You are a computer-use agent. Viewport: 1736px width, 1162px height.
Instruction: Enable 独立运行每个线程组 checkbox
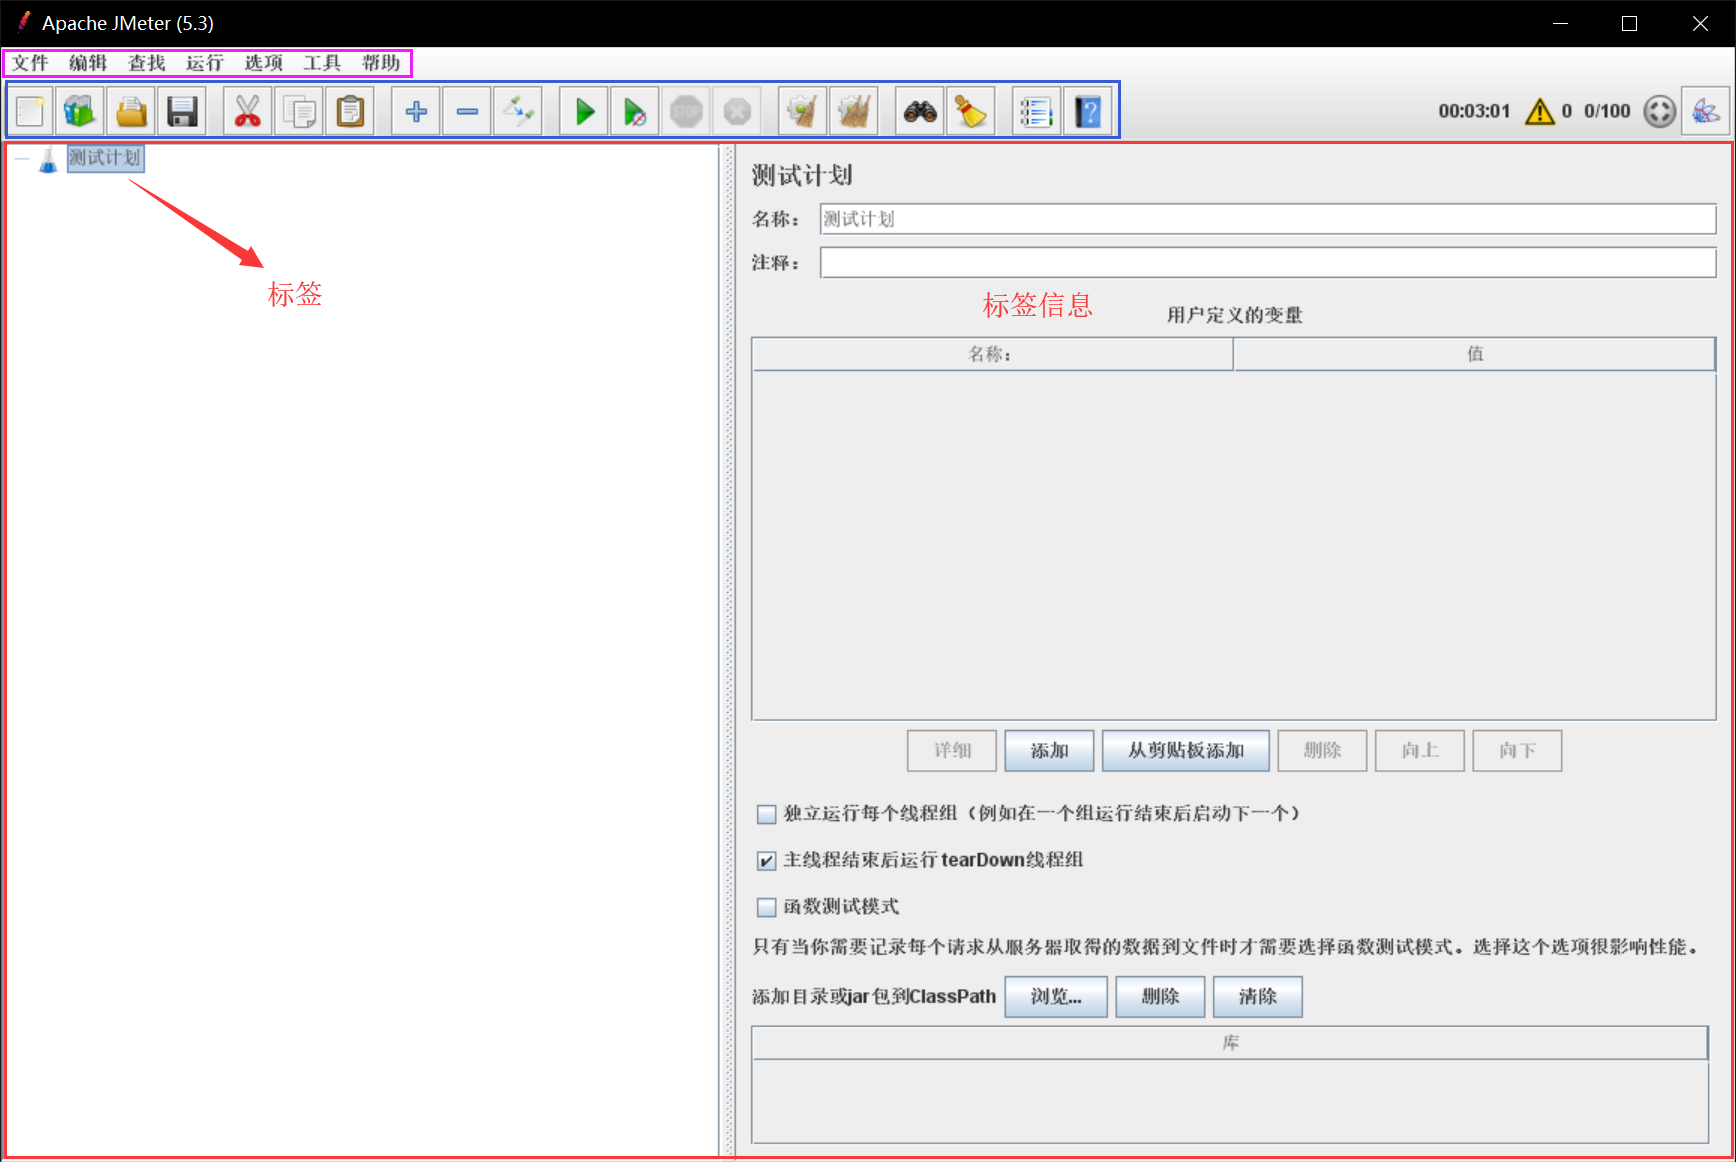pyautogui.click(x=767, y=814)
